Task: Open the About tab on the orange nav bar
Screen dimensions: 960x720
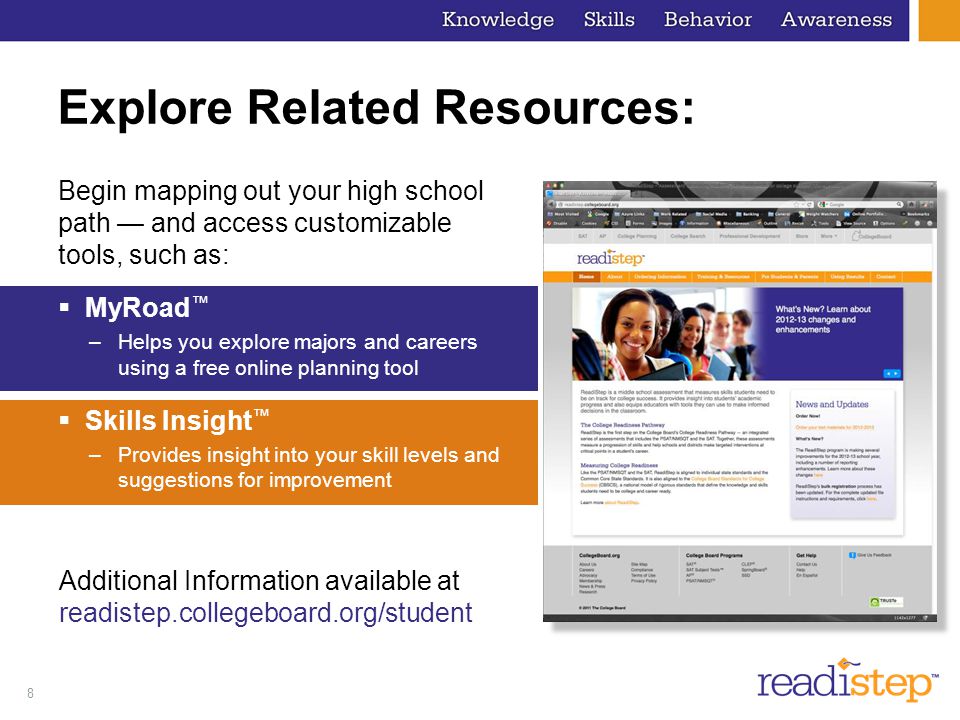Action: [615, 277]
